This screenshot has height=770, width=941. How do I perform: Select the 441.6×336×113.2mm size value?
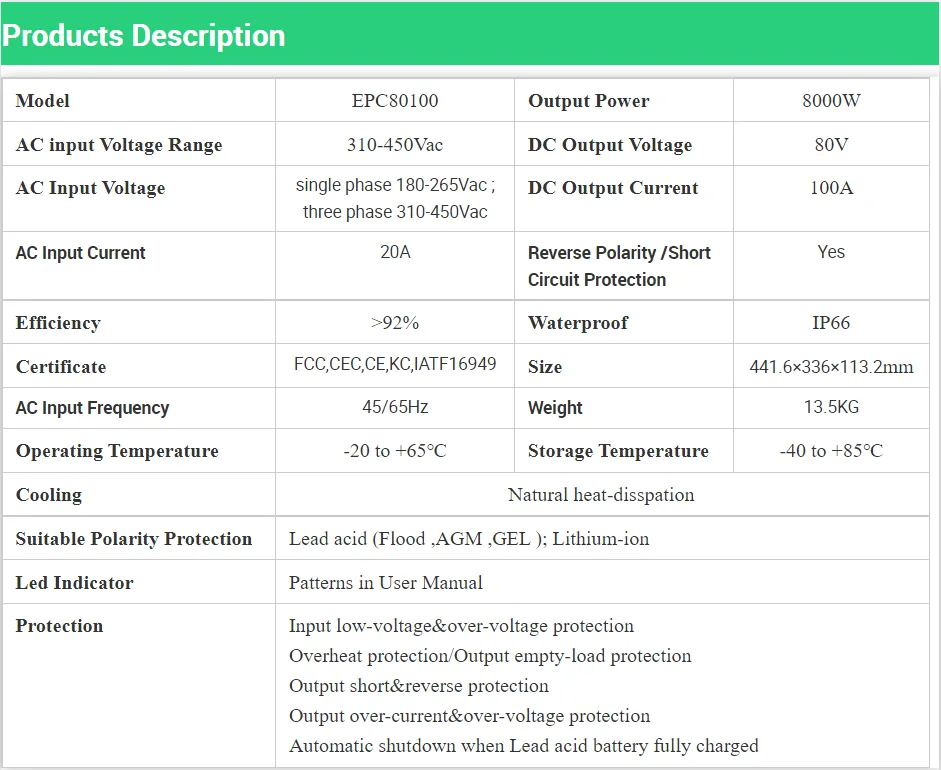[x=831, y=367]
